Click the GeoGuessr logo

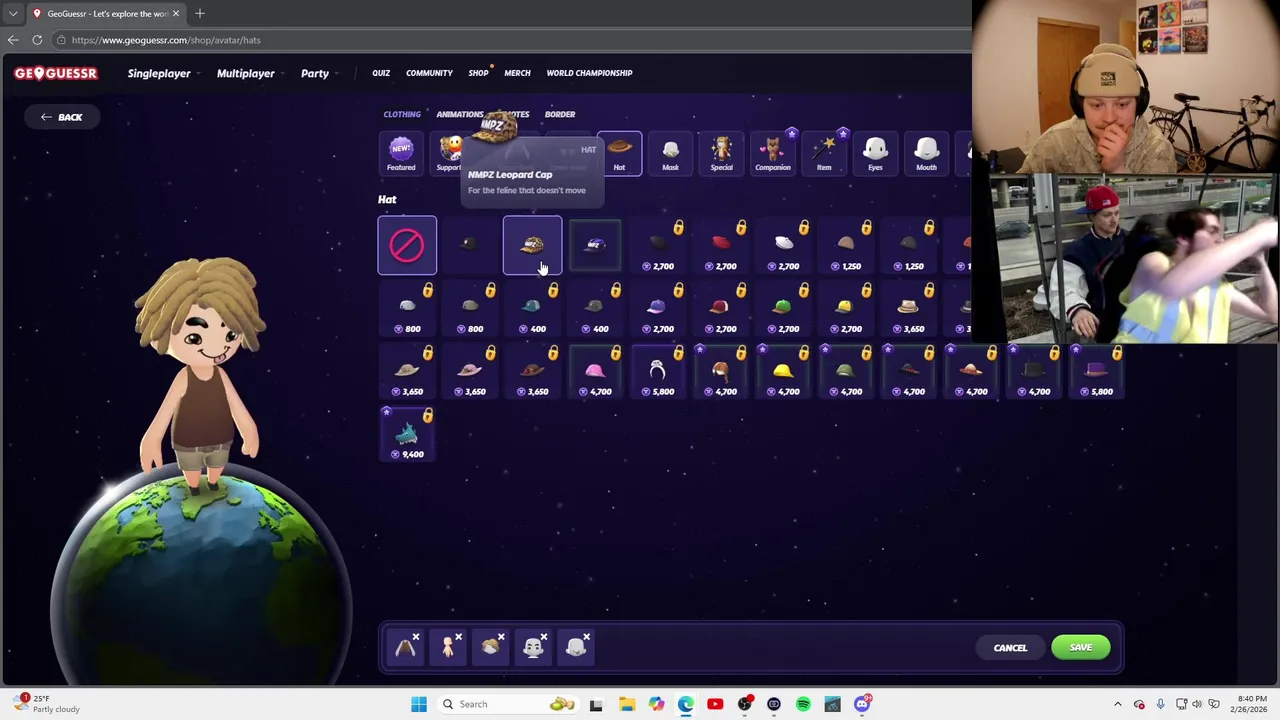(x=56, y=73)
